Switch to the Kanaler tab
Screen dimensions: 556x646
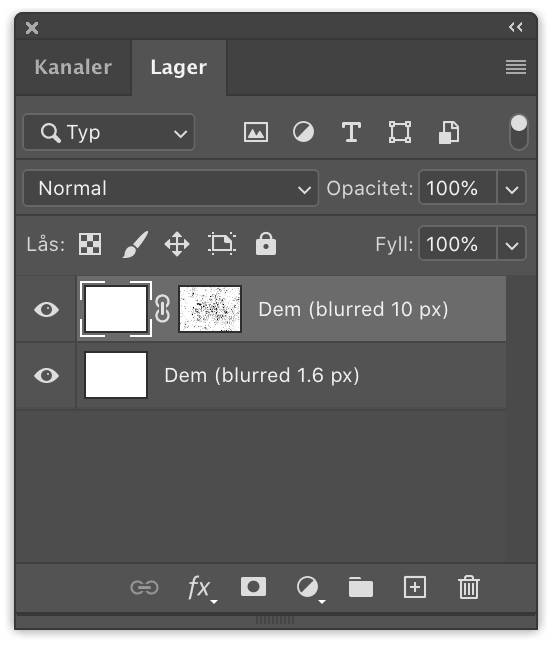(73, 67)
